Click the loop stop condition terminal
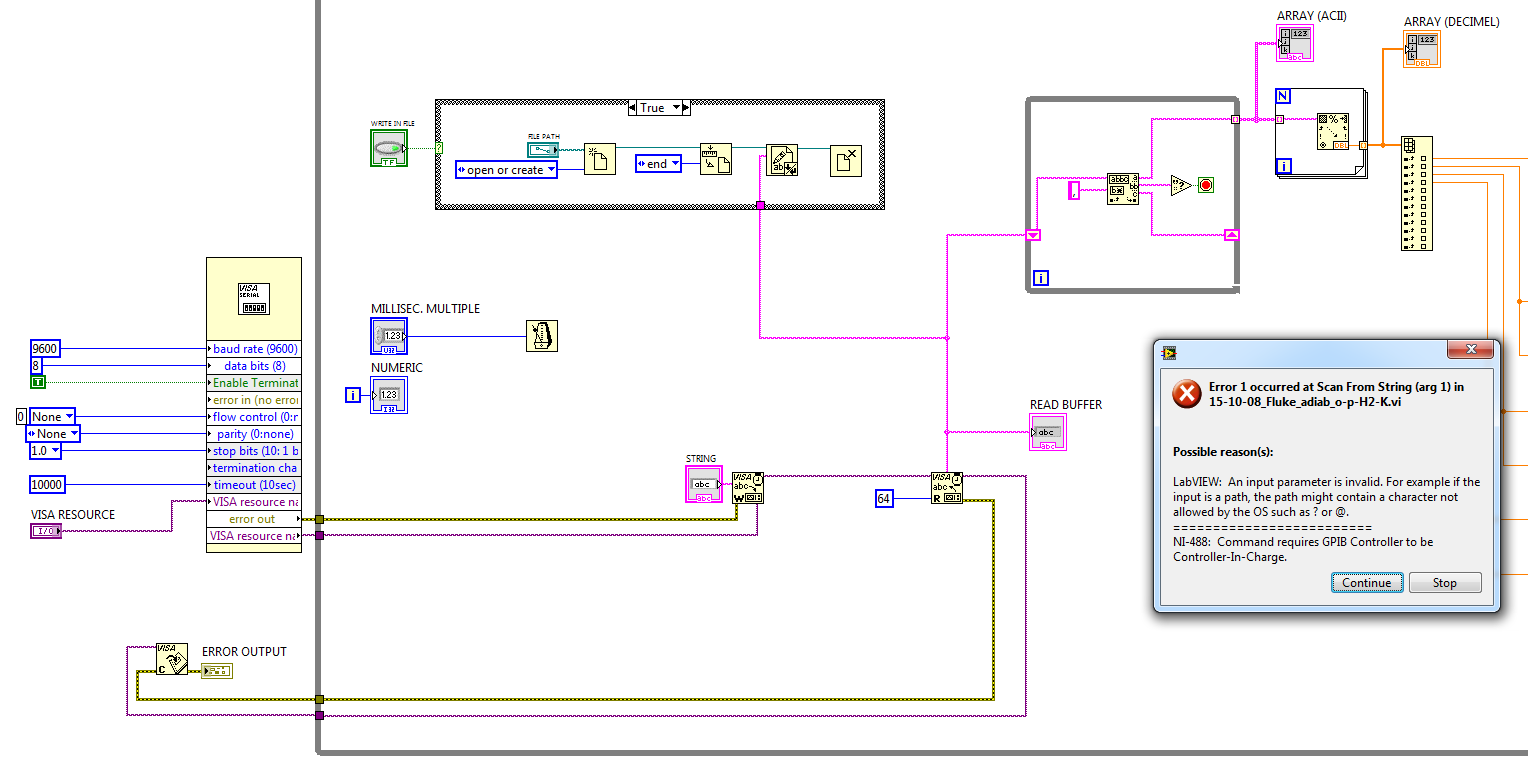The width and height of the screenshot is (1528, 766). (x=1206, y=185)
